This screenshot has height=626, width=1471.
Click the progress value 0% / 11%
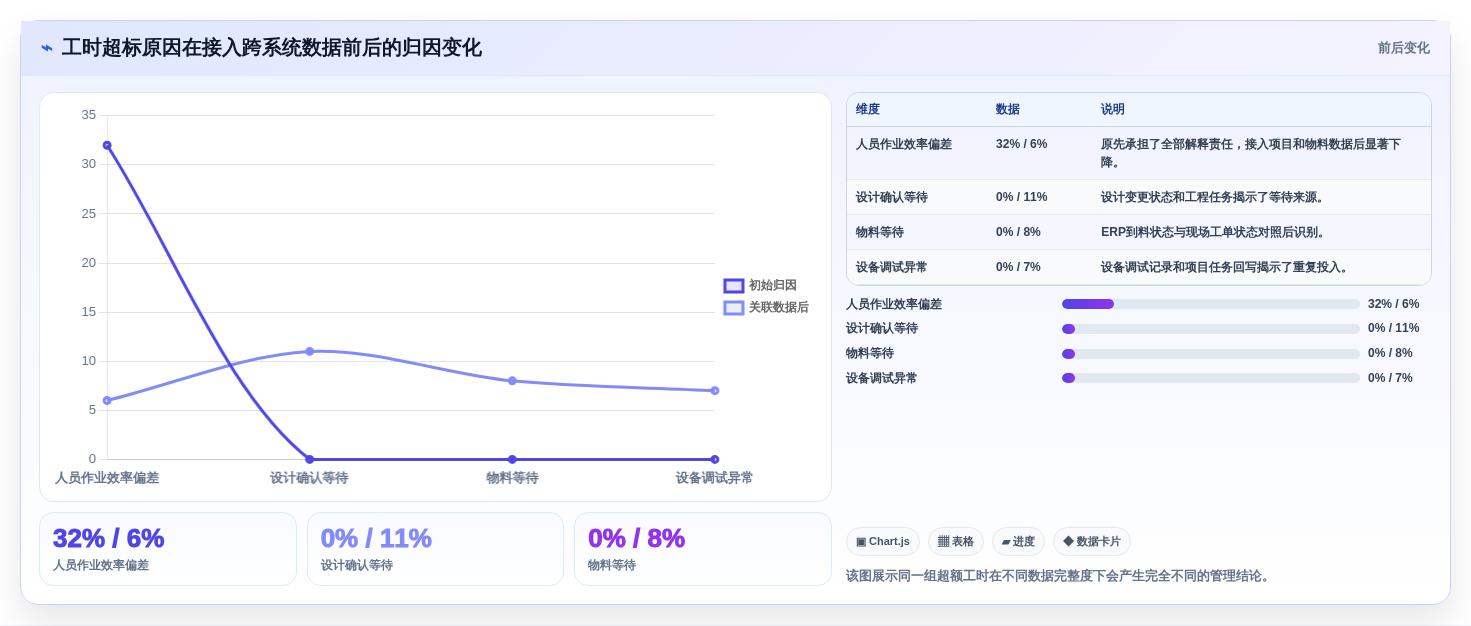(1394, 328)
